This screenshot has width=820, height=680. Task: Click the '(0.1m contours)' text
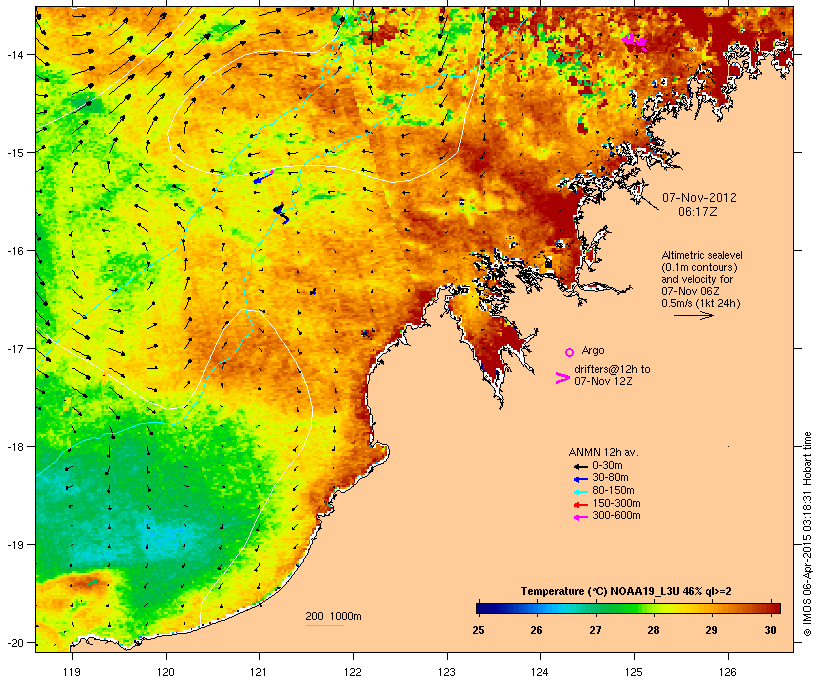pos(699,267)
